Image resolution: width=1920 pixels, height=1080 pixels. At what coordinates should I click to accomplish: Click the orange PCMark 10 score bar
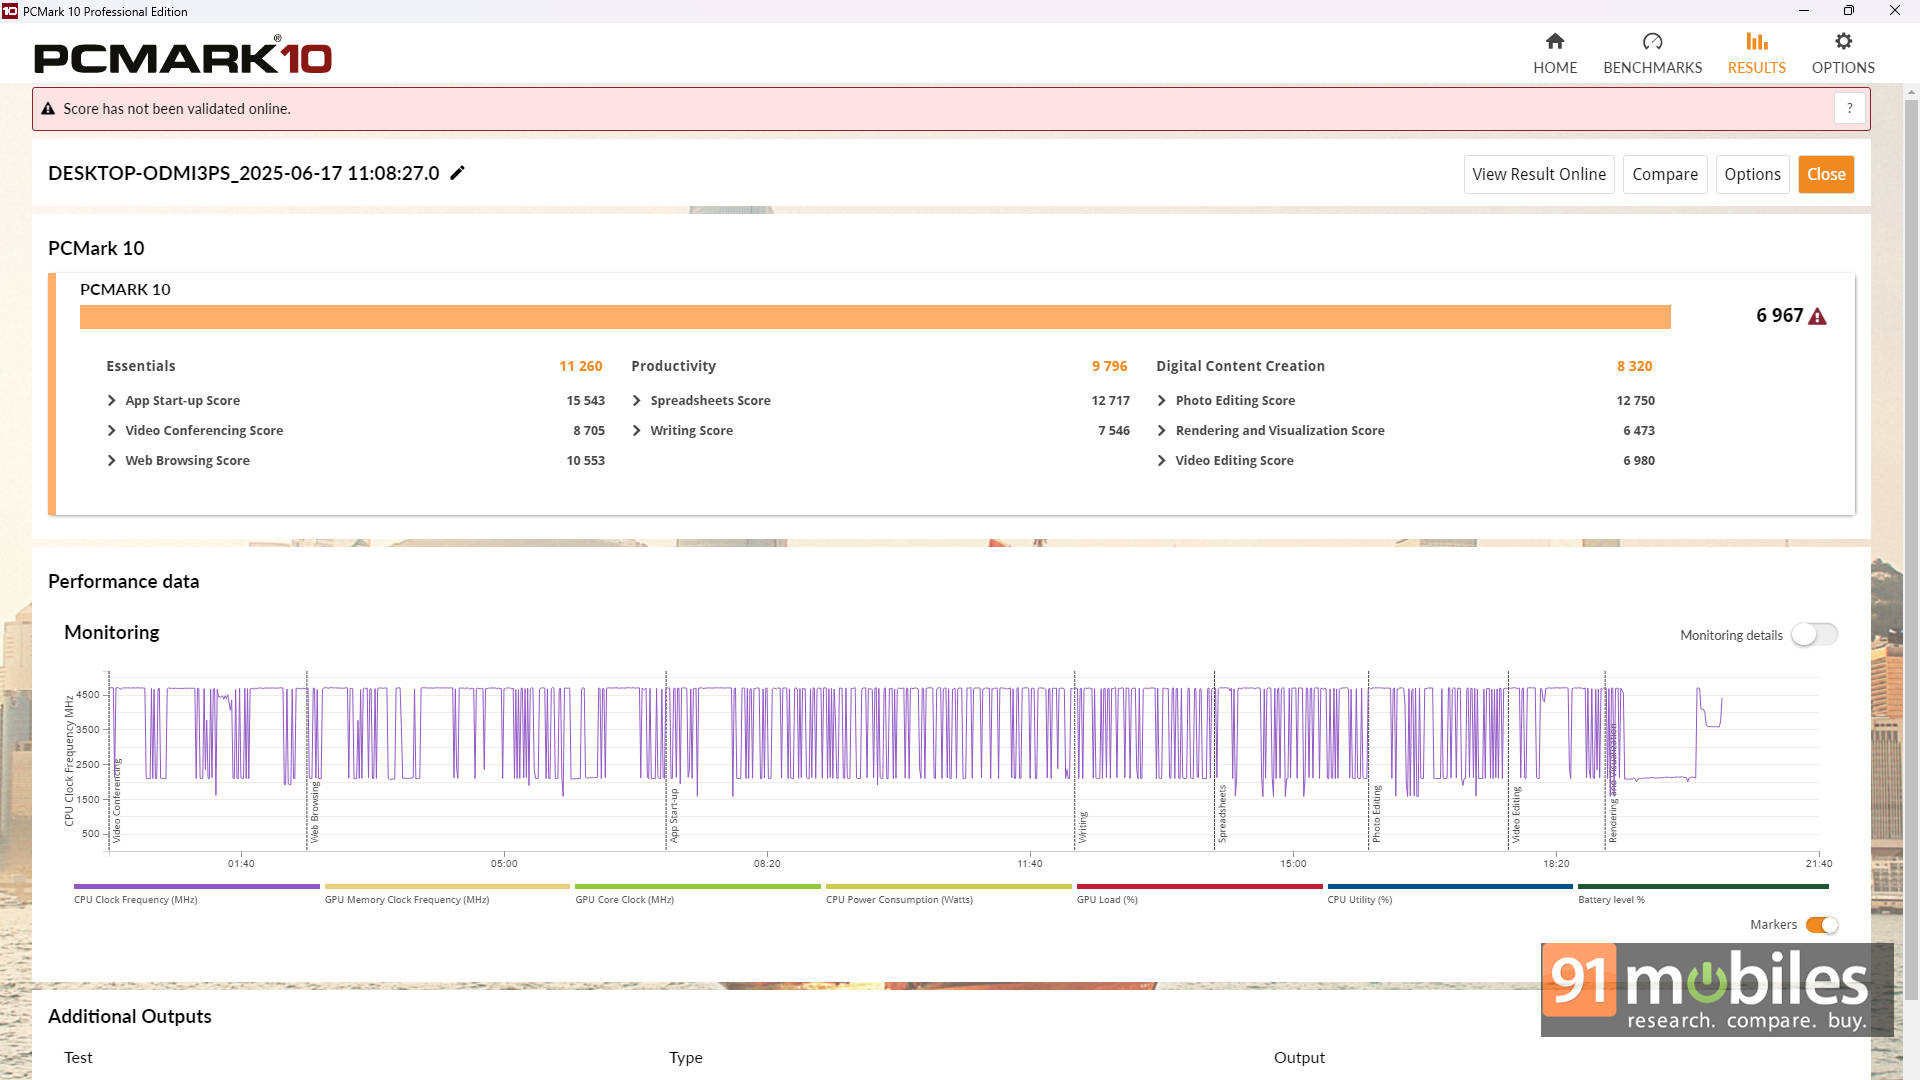(x=875, y=316)
